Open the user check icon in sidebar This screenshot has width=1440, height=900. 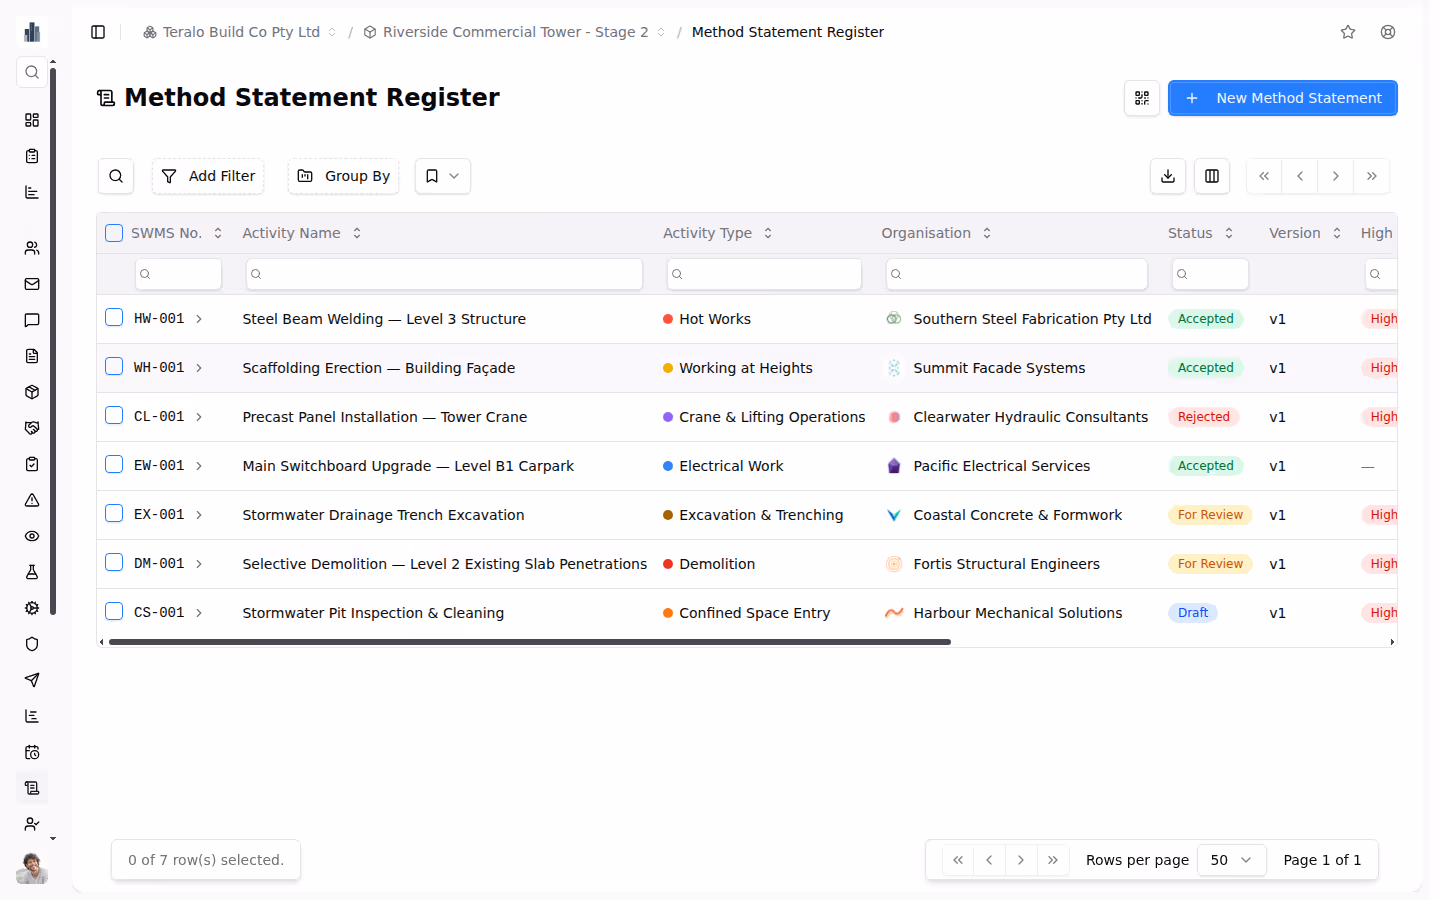[x=32, y=824]
